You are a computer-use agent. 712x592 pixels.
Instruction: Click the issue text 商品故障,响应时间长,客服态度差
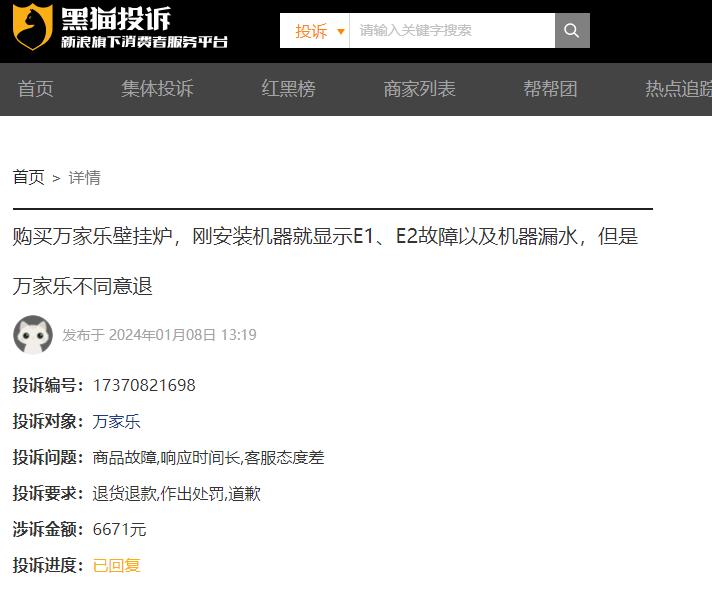(208, 457)
